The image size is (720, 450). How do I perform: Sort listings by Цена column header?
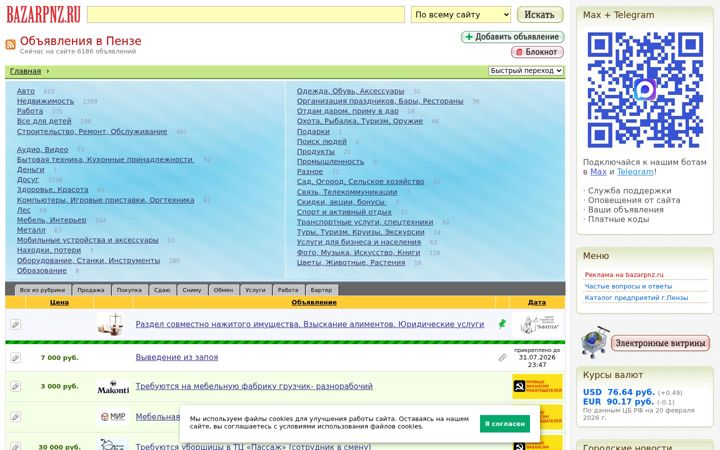tap(59, 302)
